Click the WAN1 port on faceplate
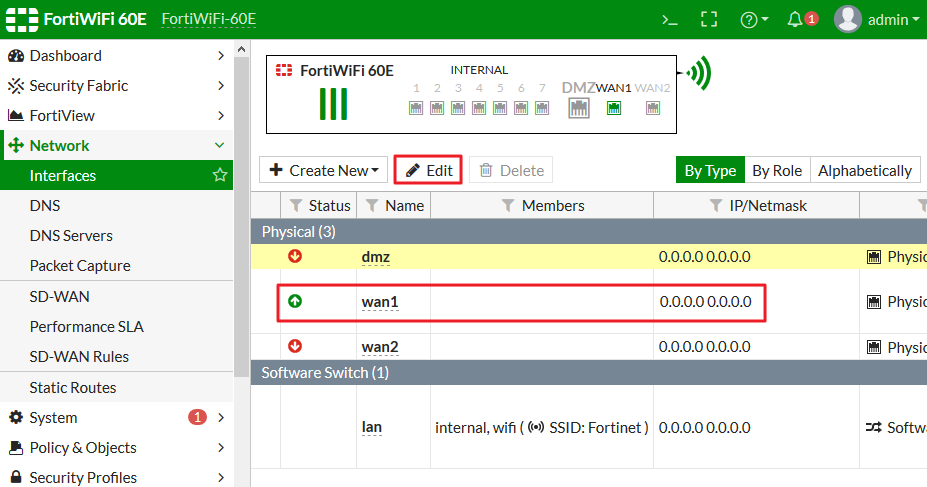 pos(614,108)
